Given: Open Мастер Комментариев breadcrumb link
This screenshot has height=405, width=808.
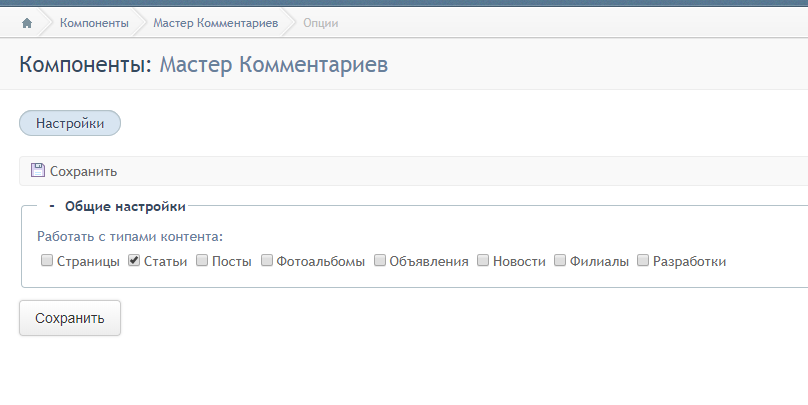Looking at the screenshot, I should coord(215,23).
